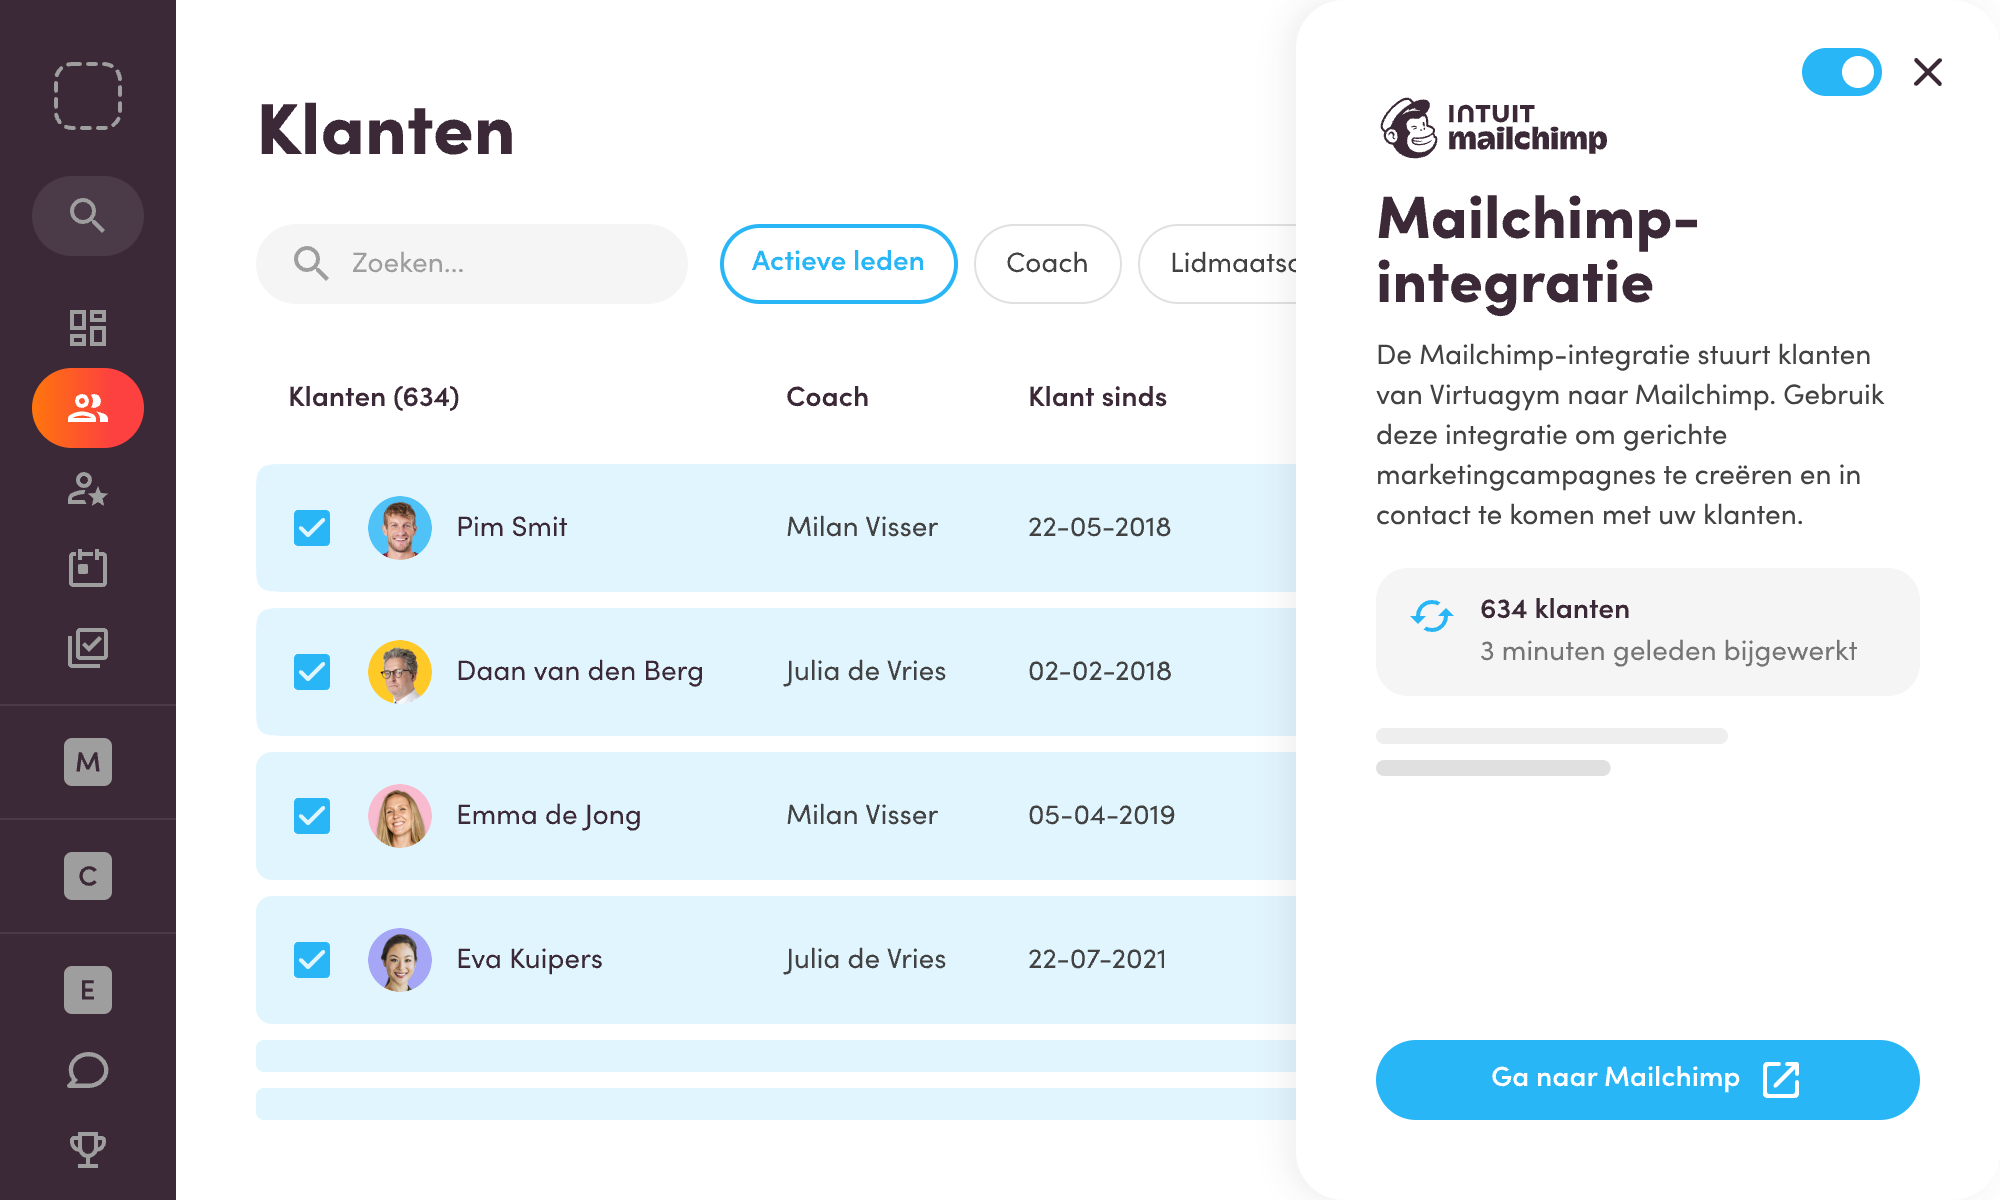The image size is (2000, 1200).
Task: Open the Coach filter dropdown
Action: click(x=1048, y=263)
